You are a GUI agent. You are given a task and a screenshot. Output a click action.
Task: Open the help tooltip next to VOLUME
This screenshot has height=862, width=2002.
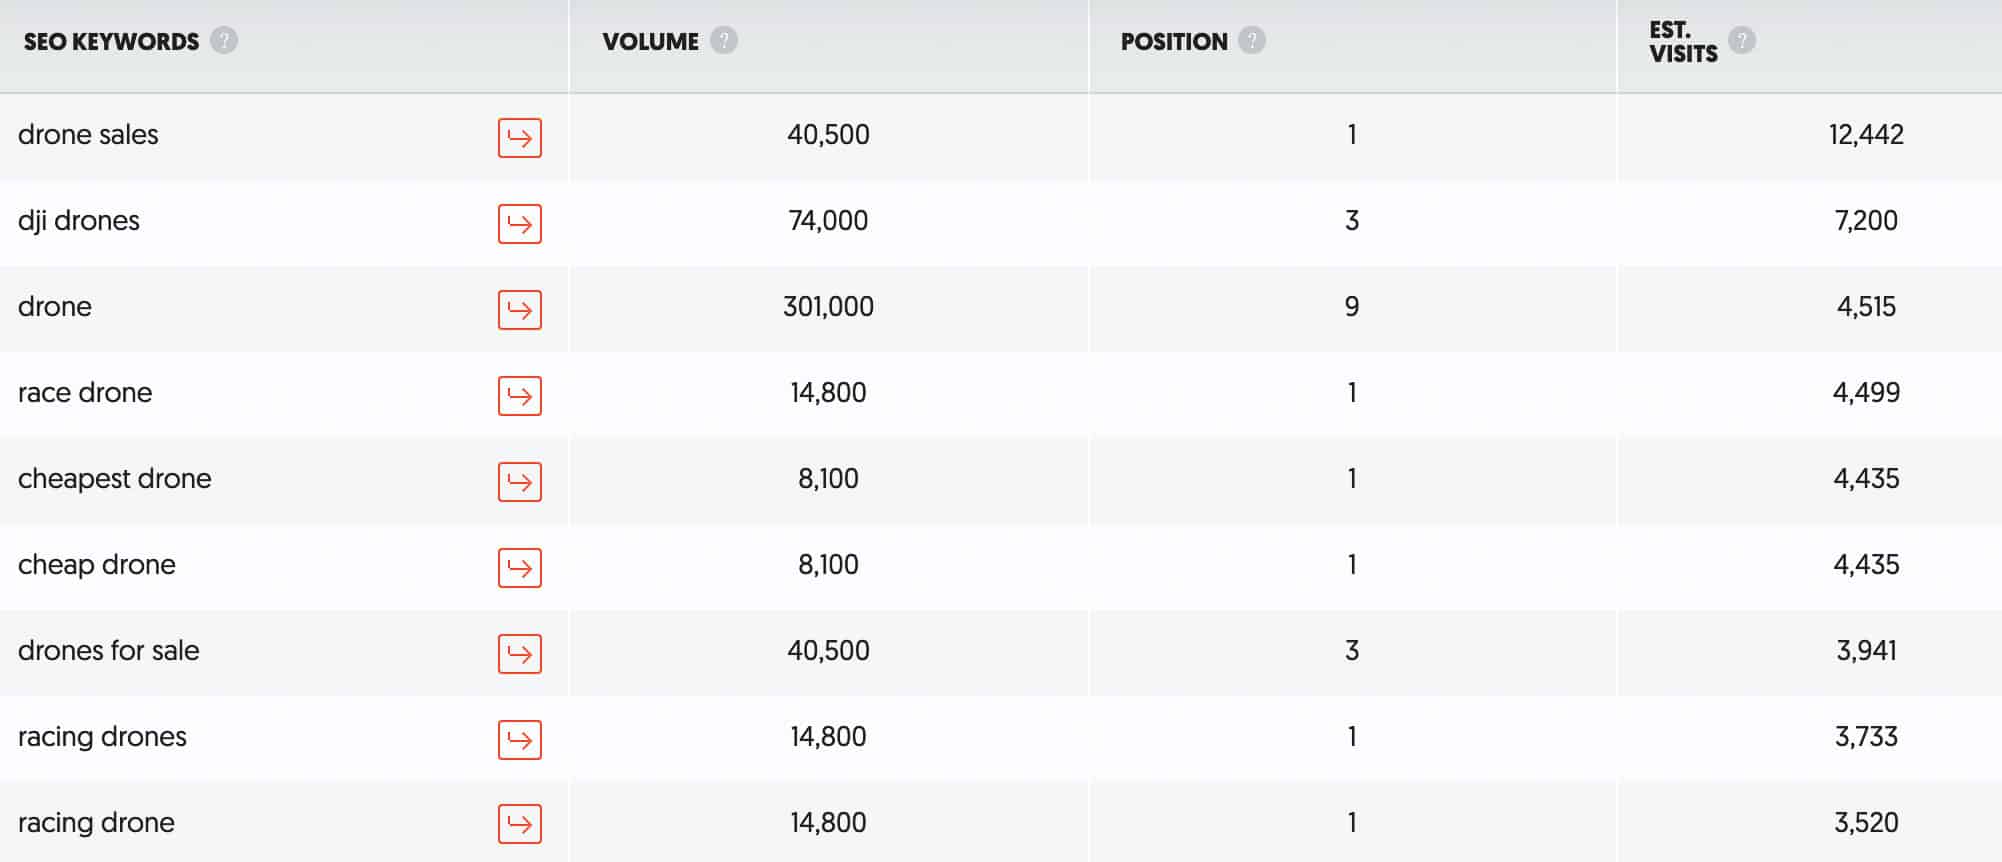[724, 41]
